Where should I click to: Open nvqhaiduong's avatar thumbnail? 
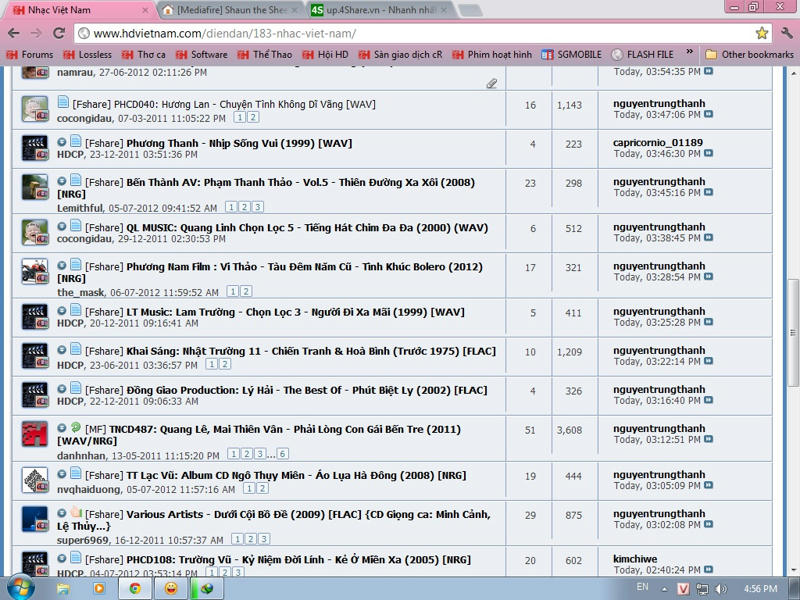35,480
